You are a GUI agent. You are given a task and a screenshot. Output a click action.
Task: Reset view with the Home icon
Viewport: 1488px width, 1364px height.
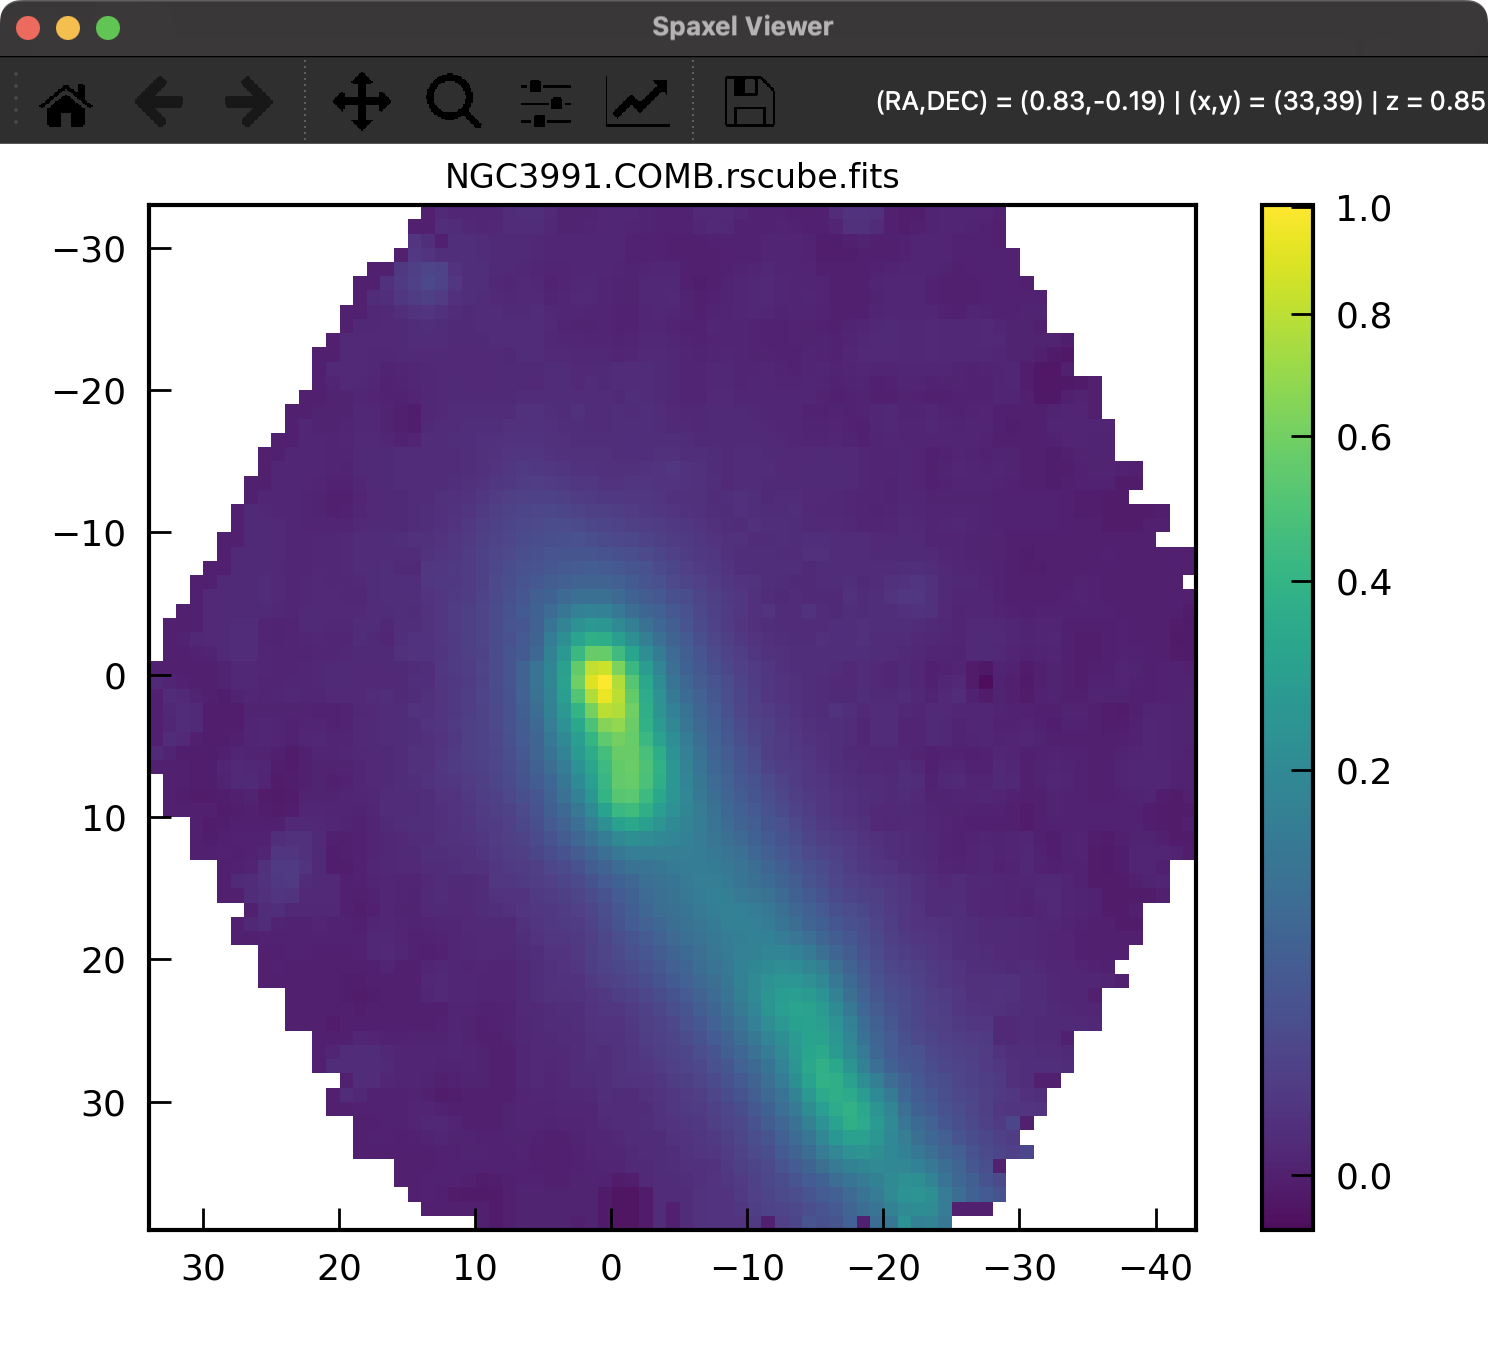point(66,101)
